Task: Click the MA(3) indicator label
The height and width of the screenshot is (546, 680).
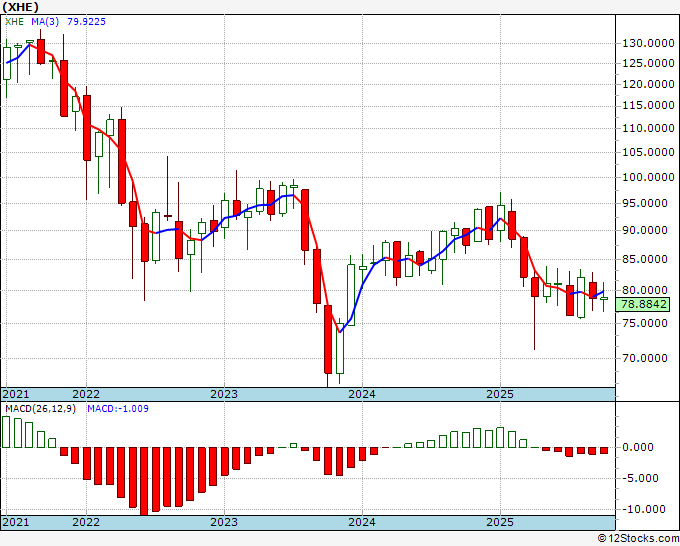Action: coord(45,22)
